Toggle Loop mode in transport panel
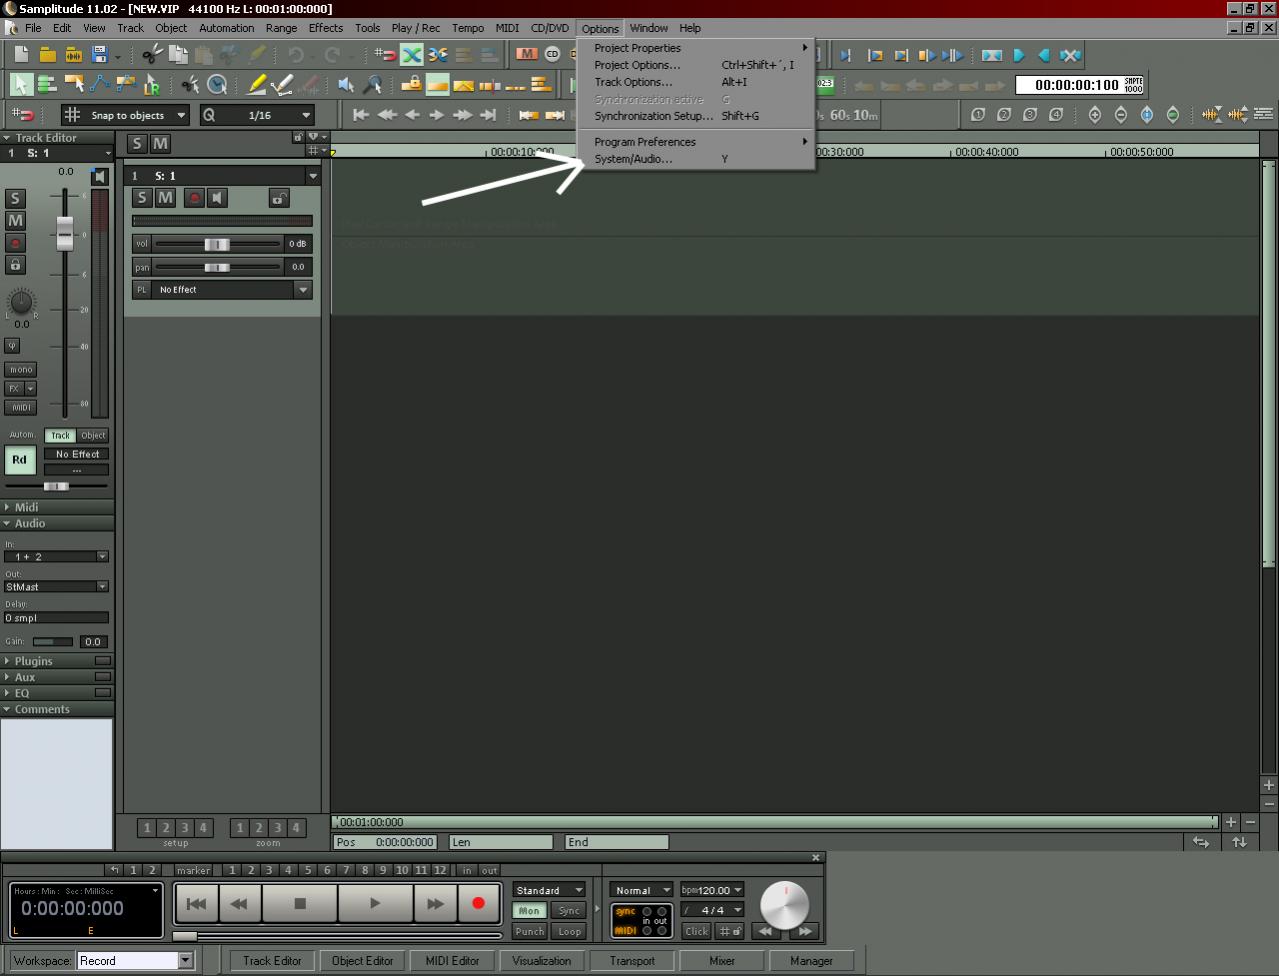Image resolution: width=1279 pixels, height=976 pixels. 569,931
